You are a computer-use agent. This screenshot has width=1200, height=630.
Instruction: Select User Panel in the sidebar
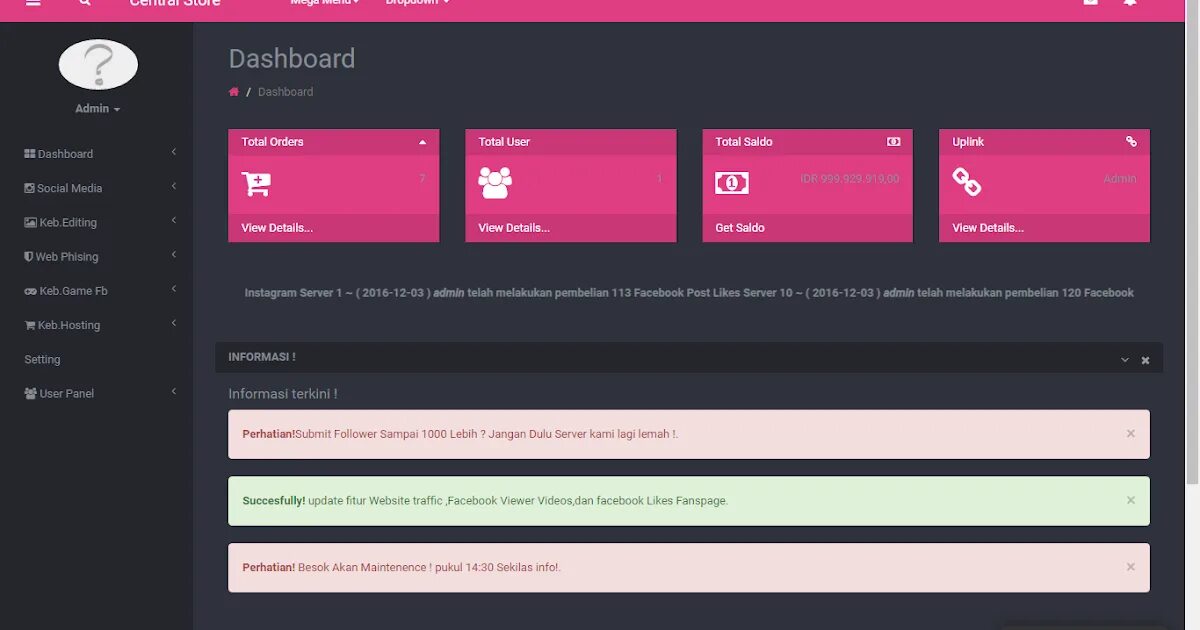click(67, 394)
